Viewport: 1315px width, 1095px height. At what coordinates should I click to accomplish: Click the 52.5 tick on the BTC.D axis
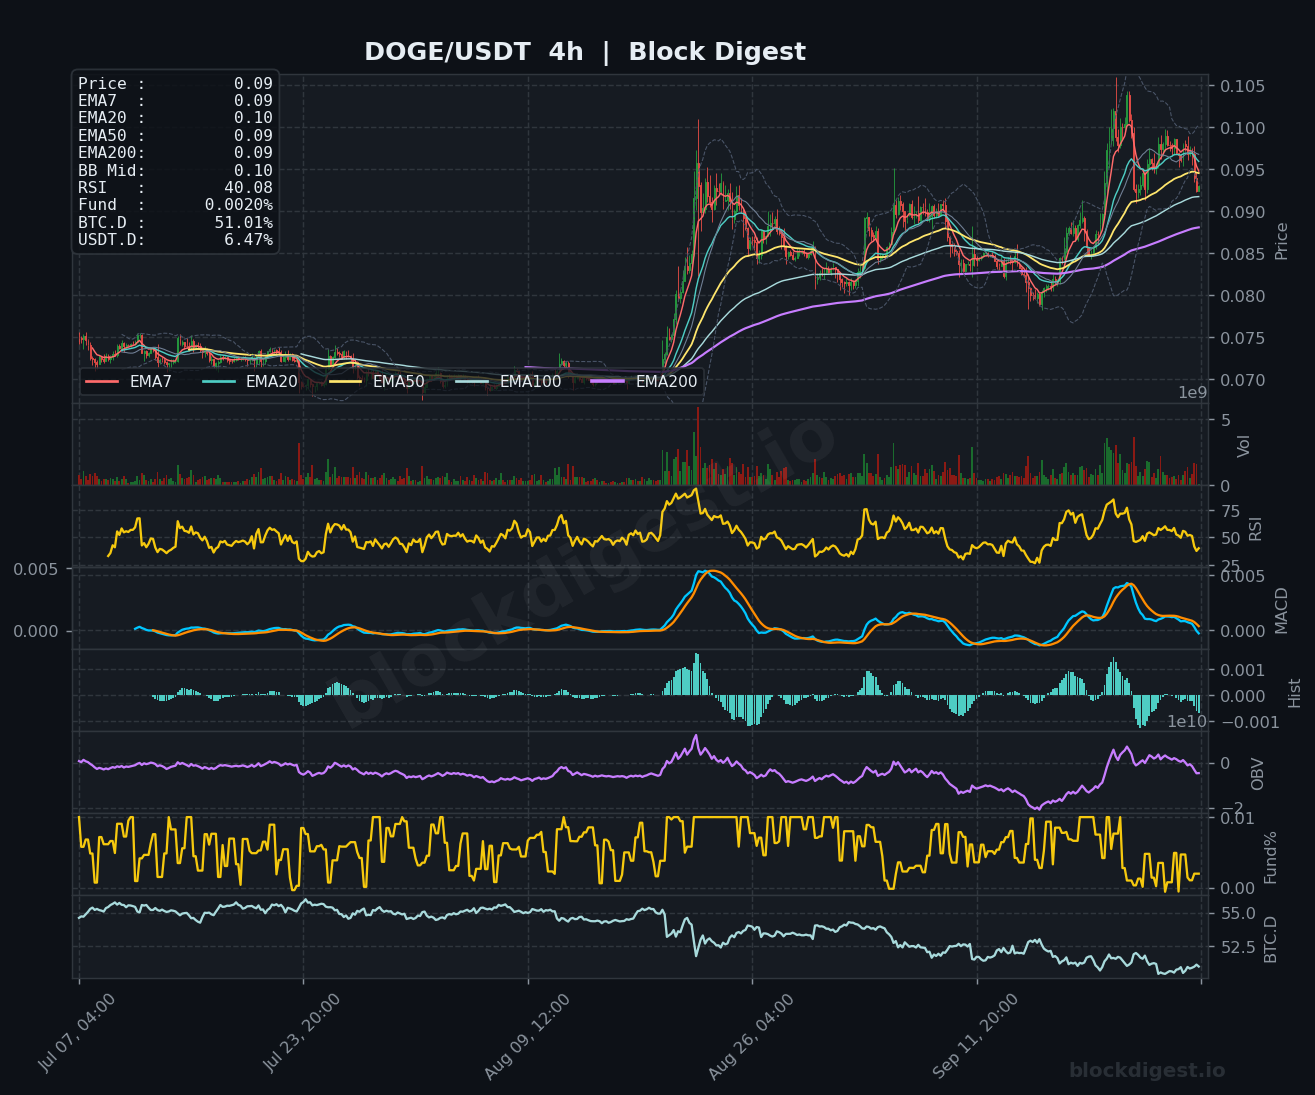pyautogui.click(x=1238, y=947)
